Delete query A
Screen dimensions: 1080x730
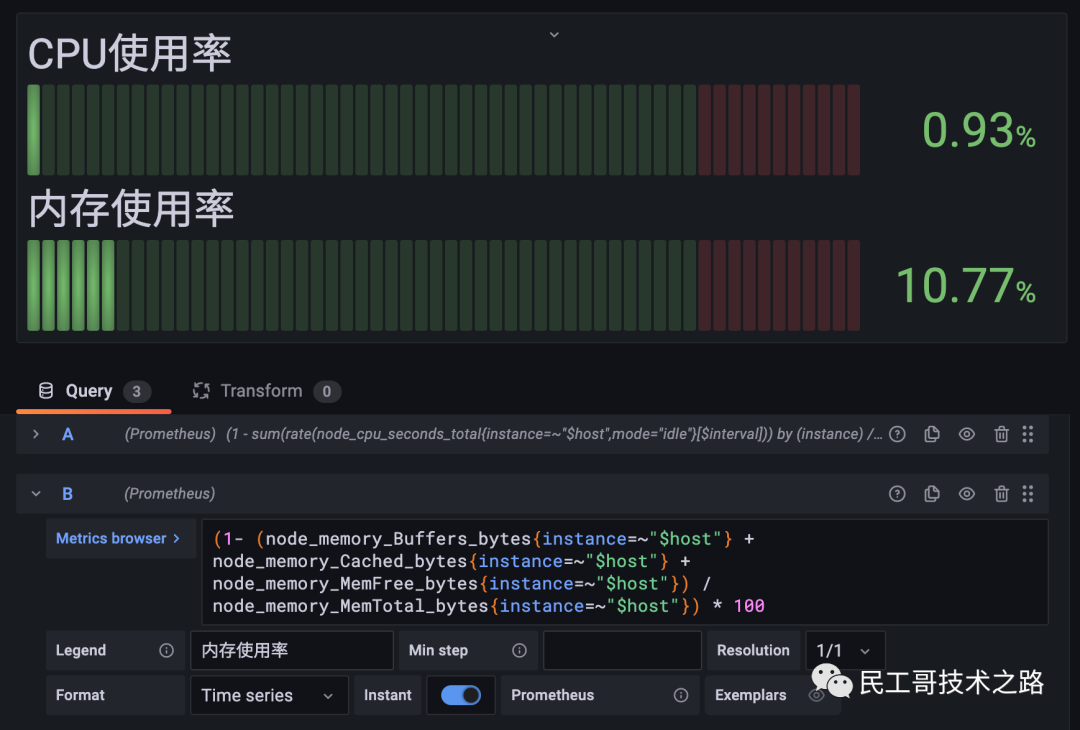1001,434
